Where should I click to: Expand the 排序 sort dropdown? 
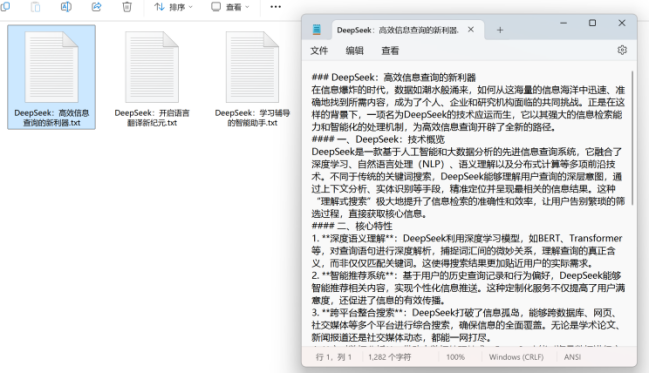[173, 7]
